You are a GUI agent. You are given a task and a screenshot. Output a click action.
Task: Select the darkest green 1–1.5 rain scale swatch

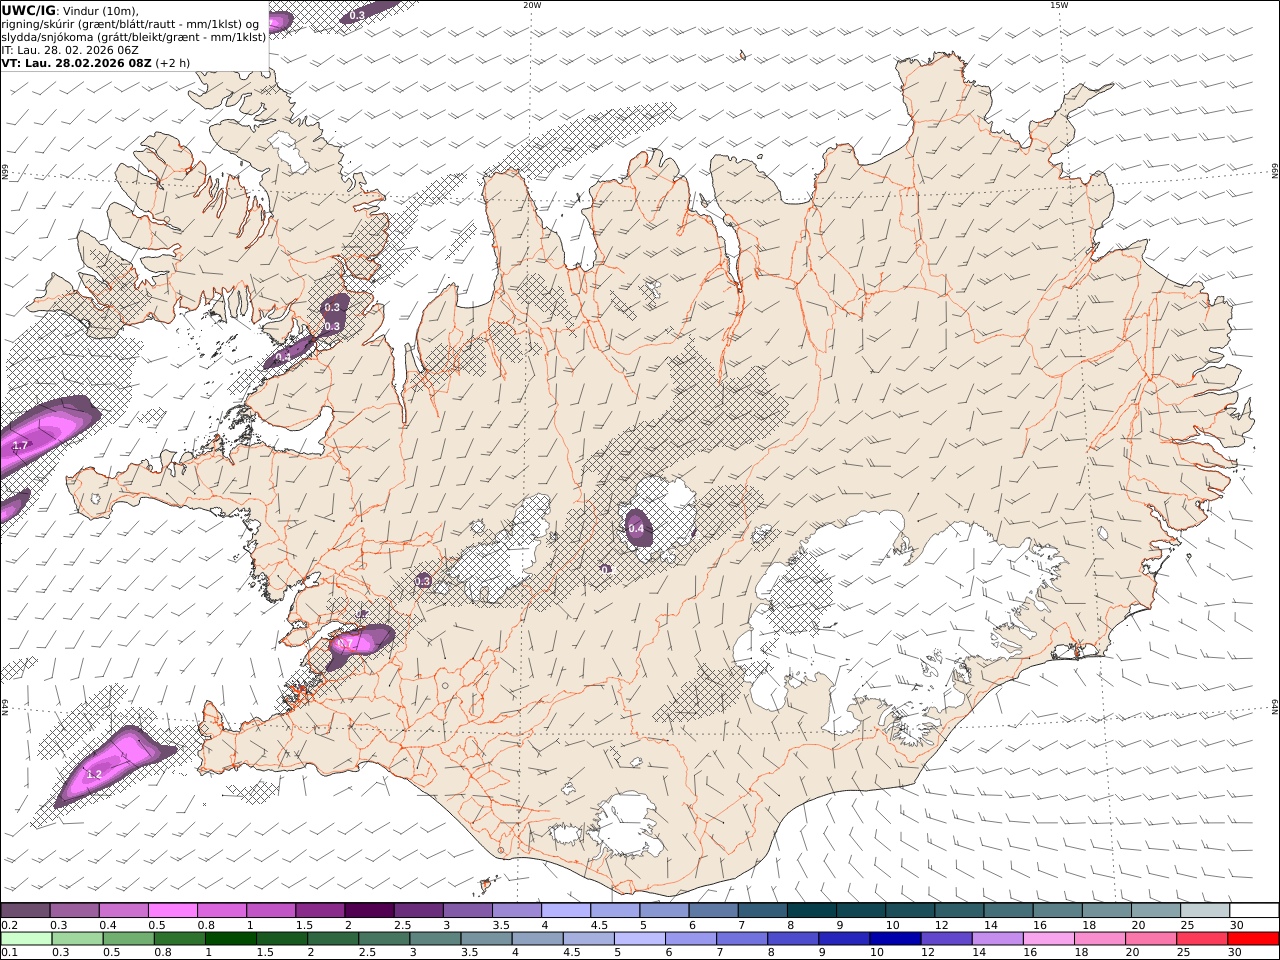[x=231, y=939]
